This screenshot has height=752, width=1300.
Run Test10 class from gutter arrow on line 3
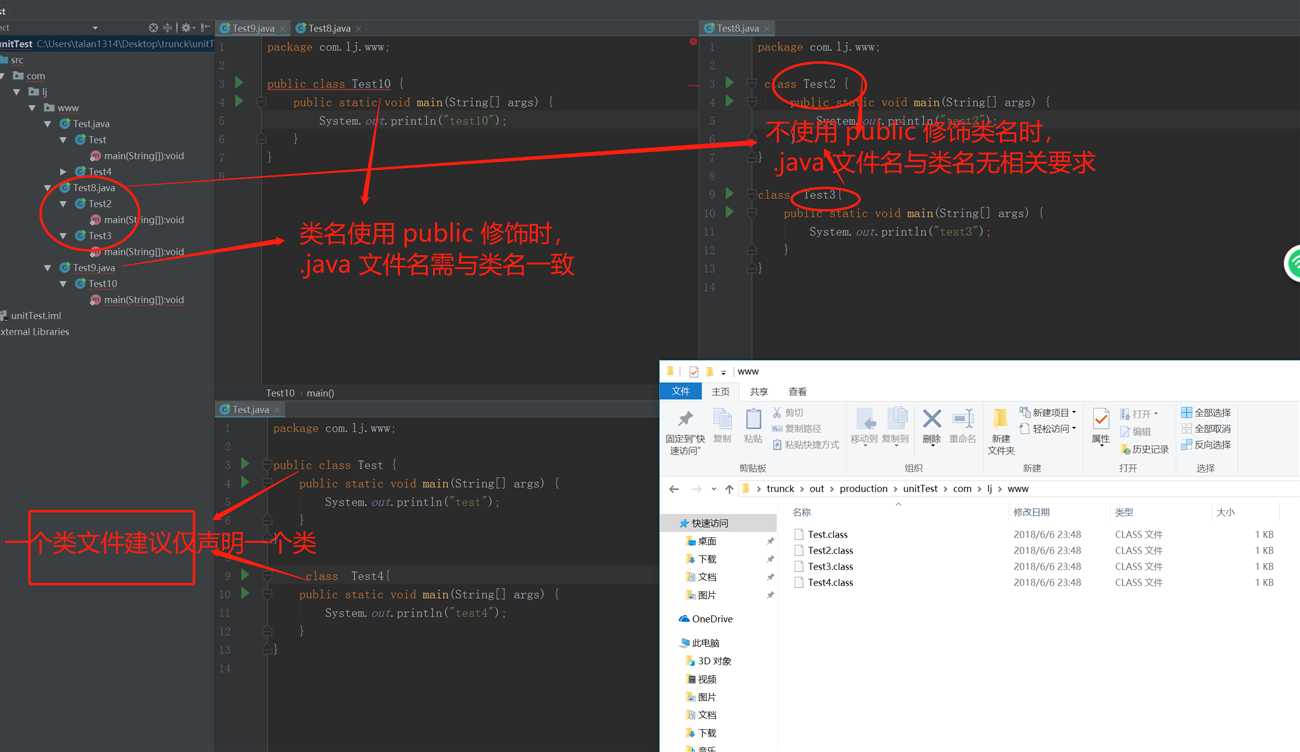click(239, 83)
